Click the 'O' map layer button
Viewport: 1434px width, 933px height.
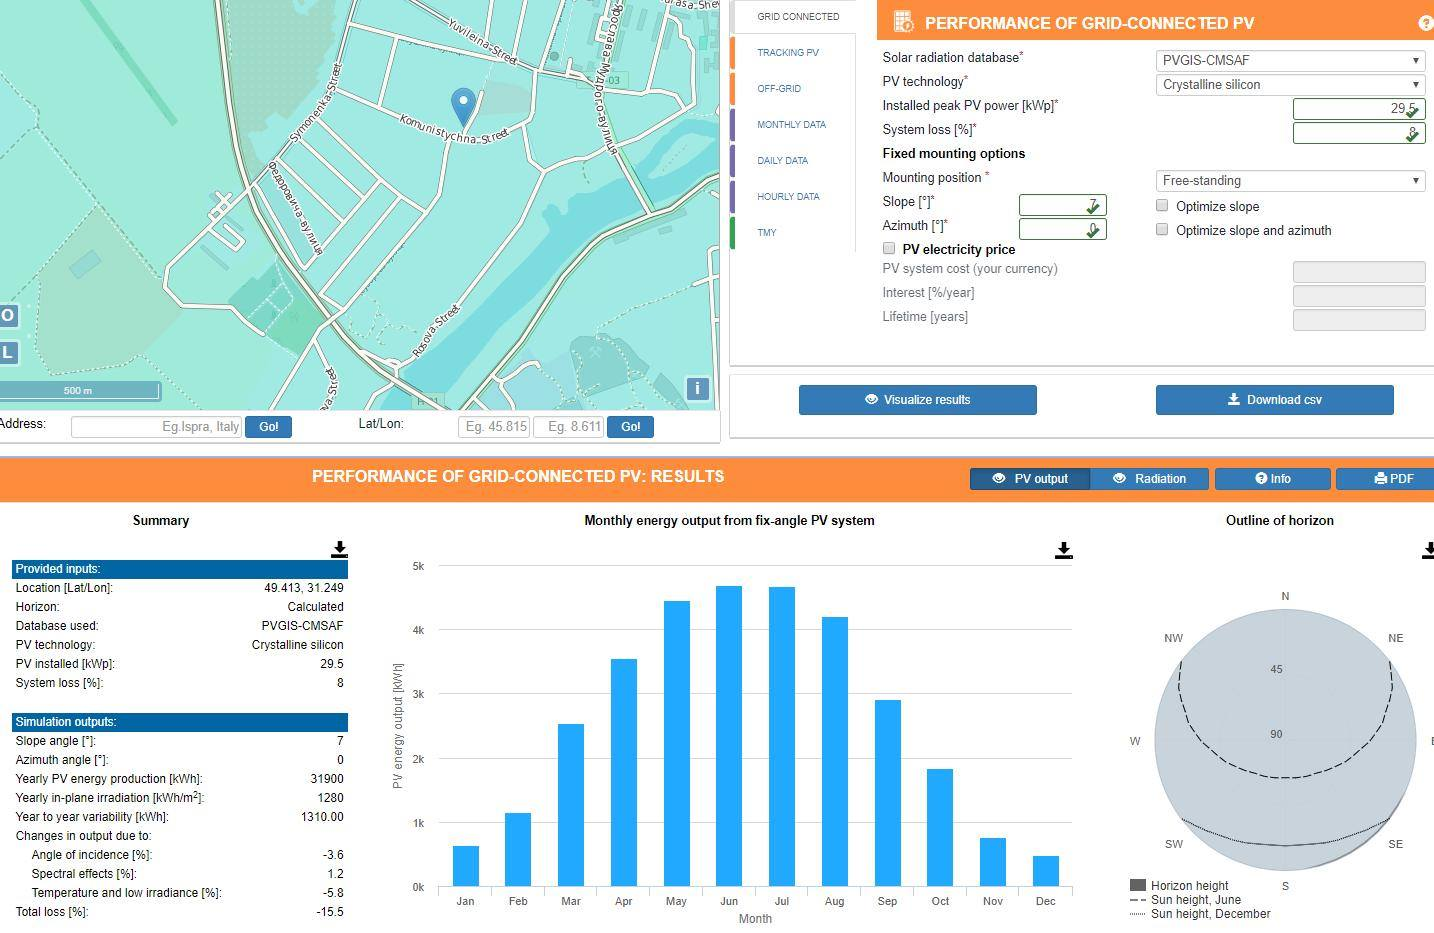coord(8,316)
